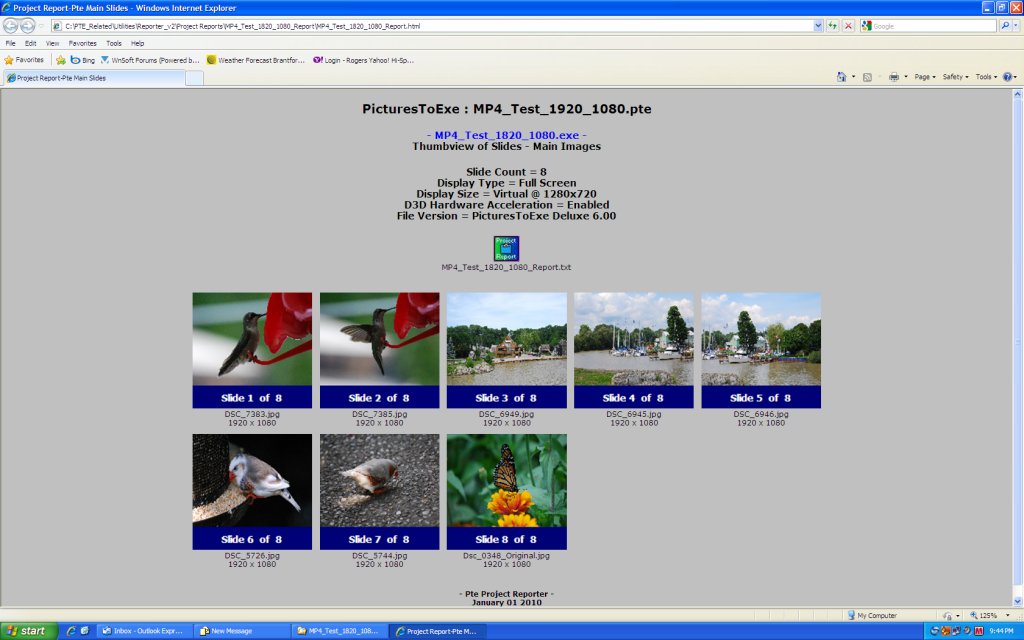The width and height of the screenshot is (1024, 640).
Task: Open Slide 1 hummingbird thumbnail
Action: (252, 350)
